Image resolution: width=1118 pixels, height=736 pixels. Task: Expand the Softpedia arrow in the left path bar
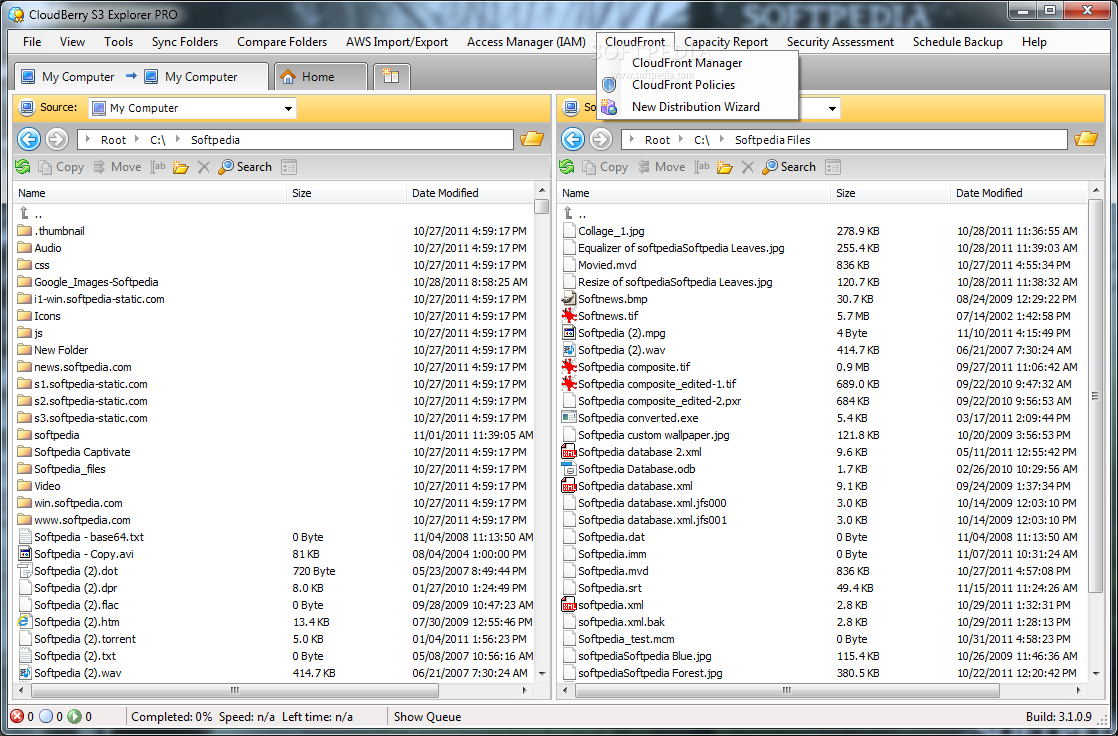point(178,140)
